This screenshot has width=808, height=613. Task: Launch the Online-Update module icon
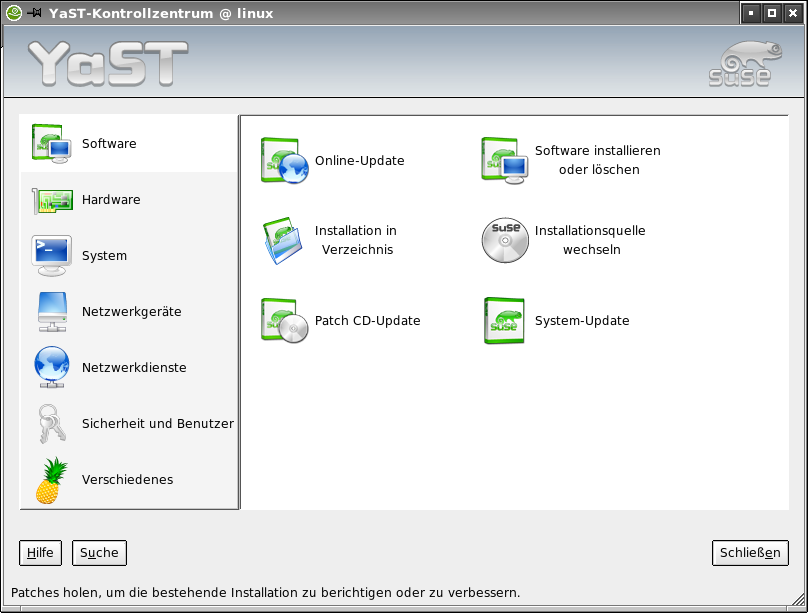pos(285,160)
